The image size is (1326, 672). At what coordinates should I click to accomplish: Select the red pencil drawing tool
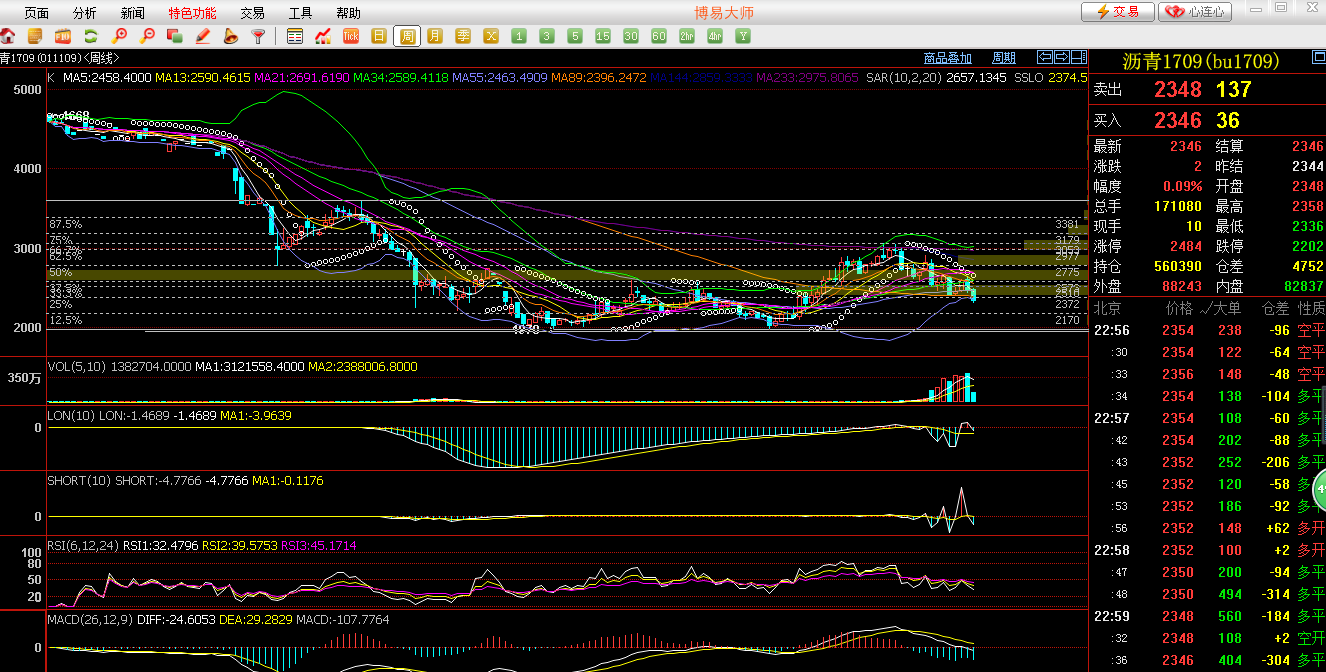(x=202, y=36)
